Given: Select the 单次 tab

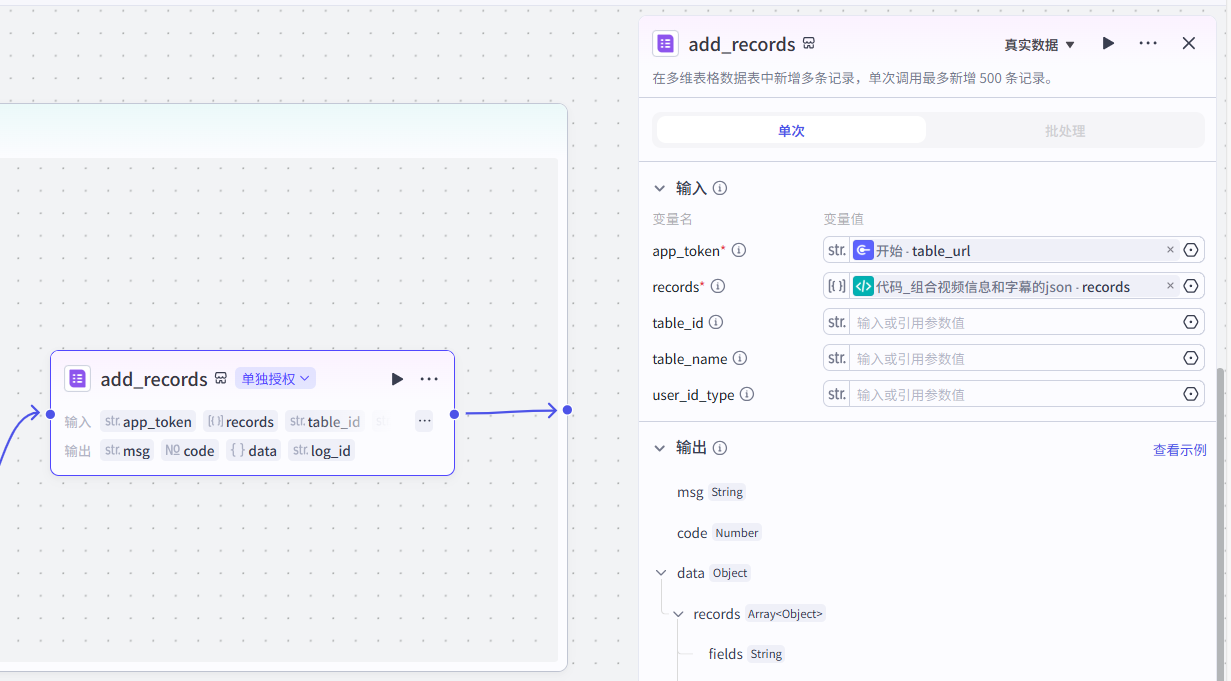Looking at the screenshot, I should tap(791, 131).
